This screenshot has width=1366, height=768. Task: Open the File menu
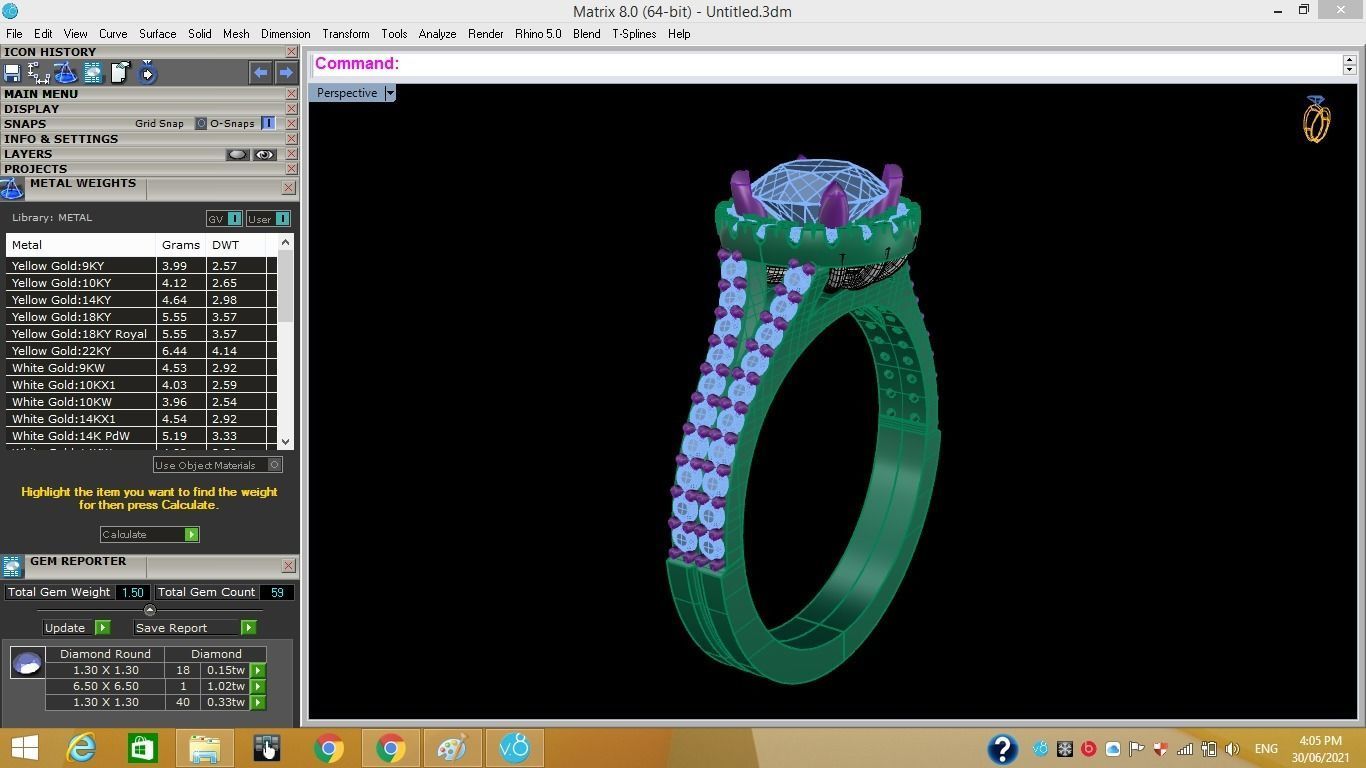(14, 33)
